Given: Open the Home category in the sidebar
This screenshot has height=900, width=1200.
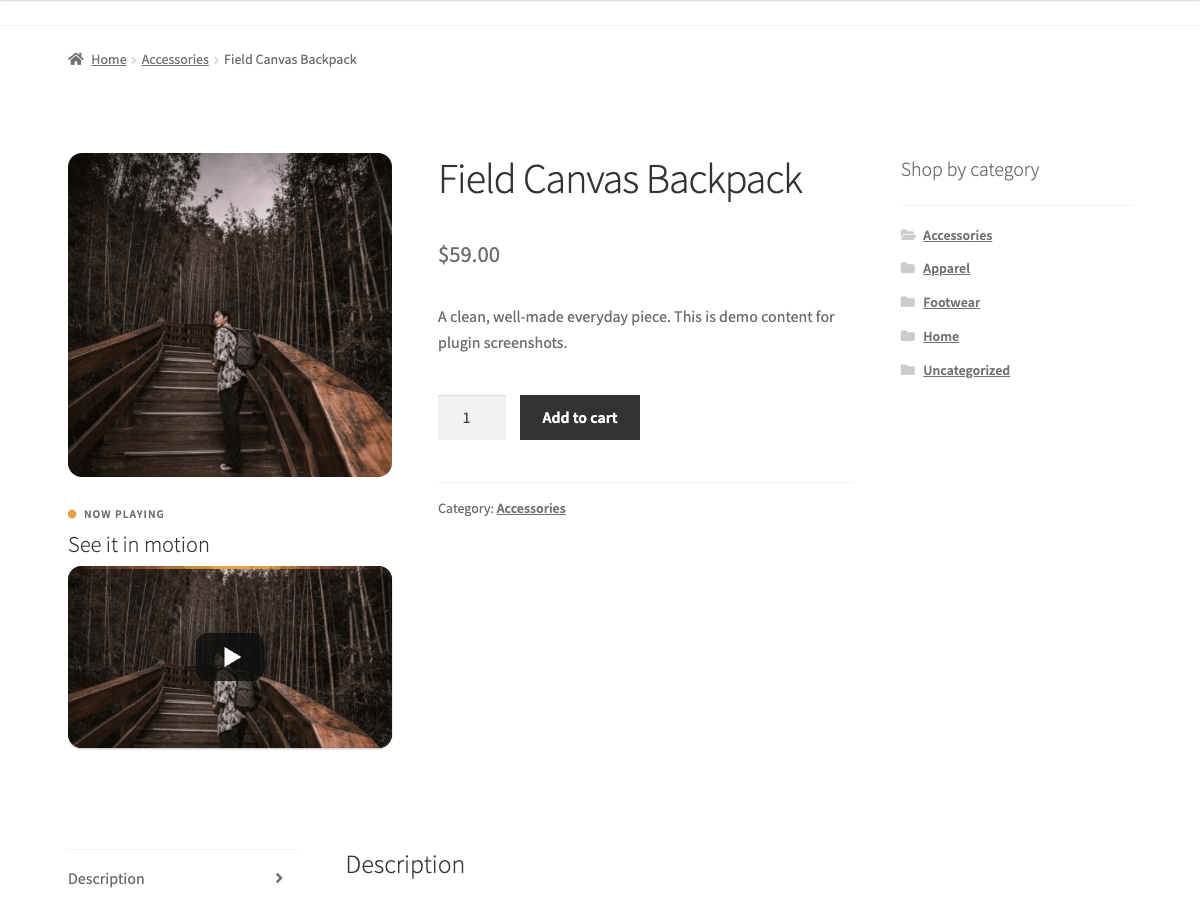Looking at the screenshot, I should [x=941, y=336].
